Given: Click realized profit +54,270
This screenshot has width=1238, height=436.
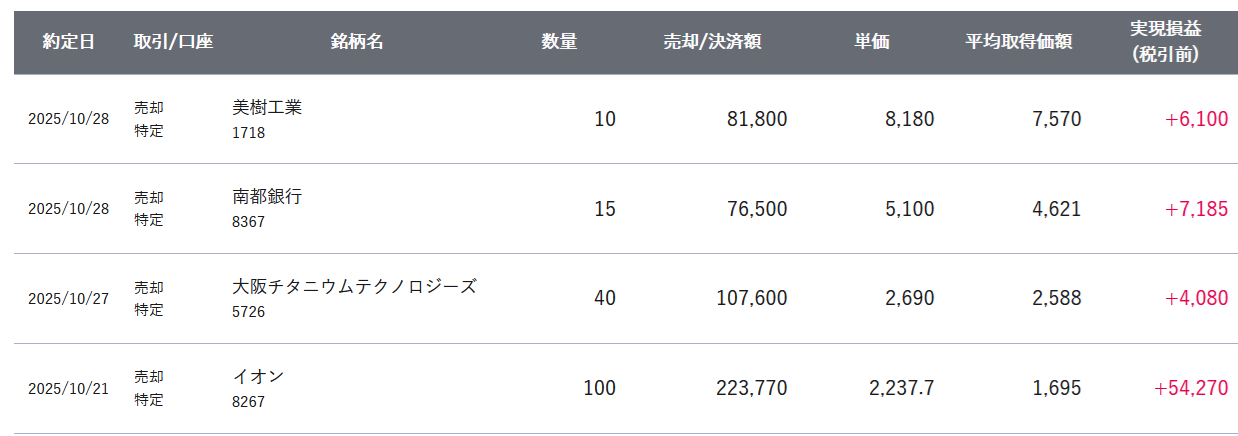Looking at the screenshot, I should (x=1191, y=388).
